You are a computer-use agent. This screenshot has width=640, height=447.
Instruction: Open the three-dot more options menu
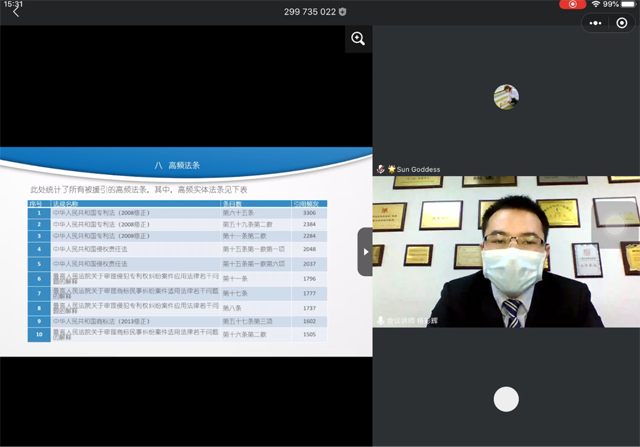click(596, 23)
